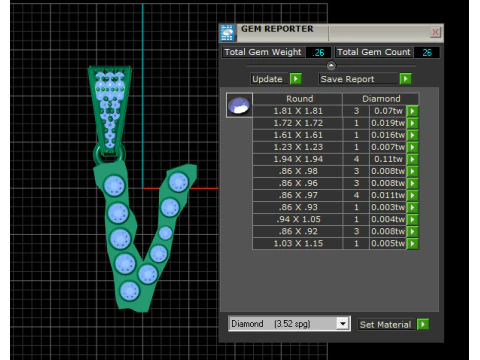Click the Update button label
This screenshot has width=480, height=360.
pyautogui.click(x=268, y=79)
